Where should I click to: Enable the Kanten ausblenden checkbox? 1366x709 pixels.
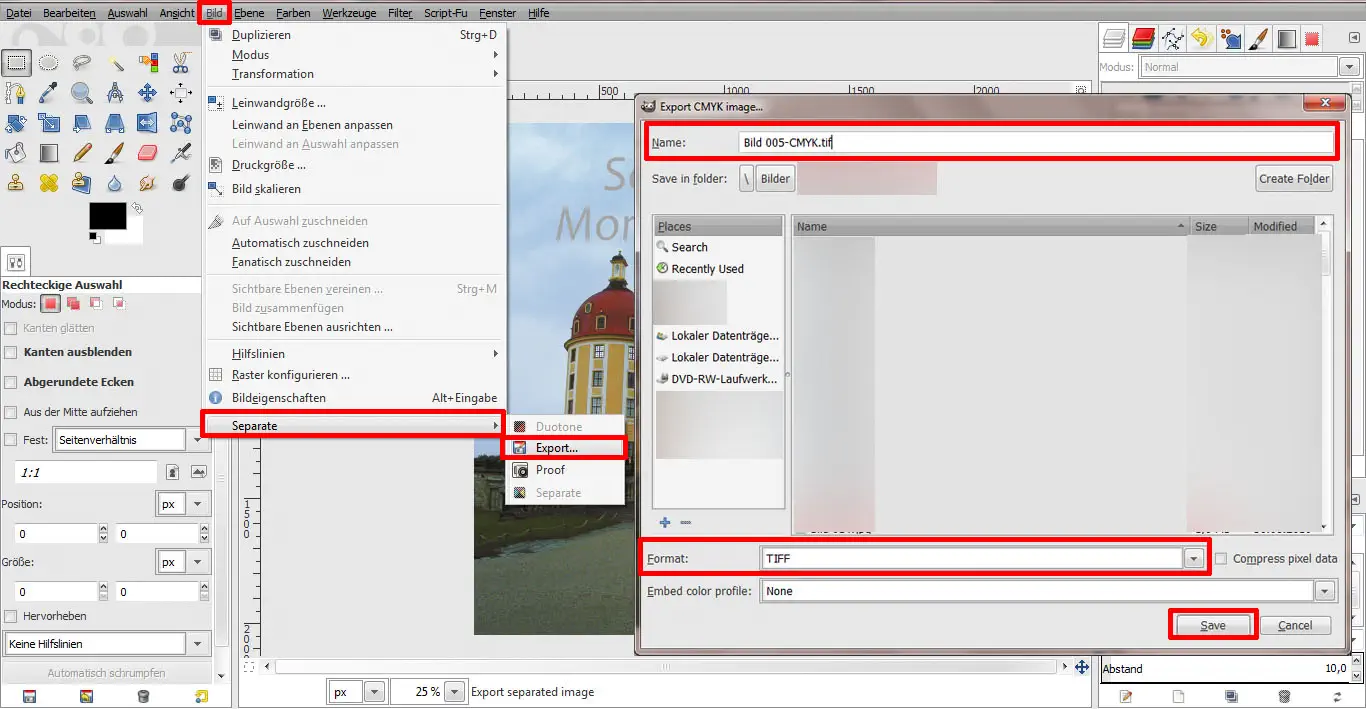point(11,352)
